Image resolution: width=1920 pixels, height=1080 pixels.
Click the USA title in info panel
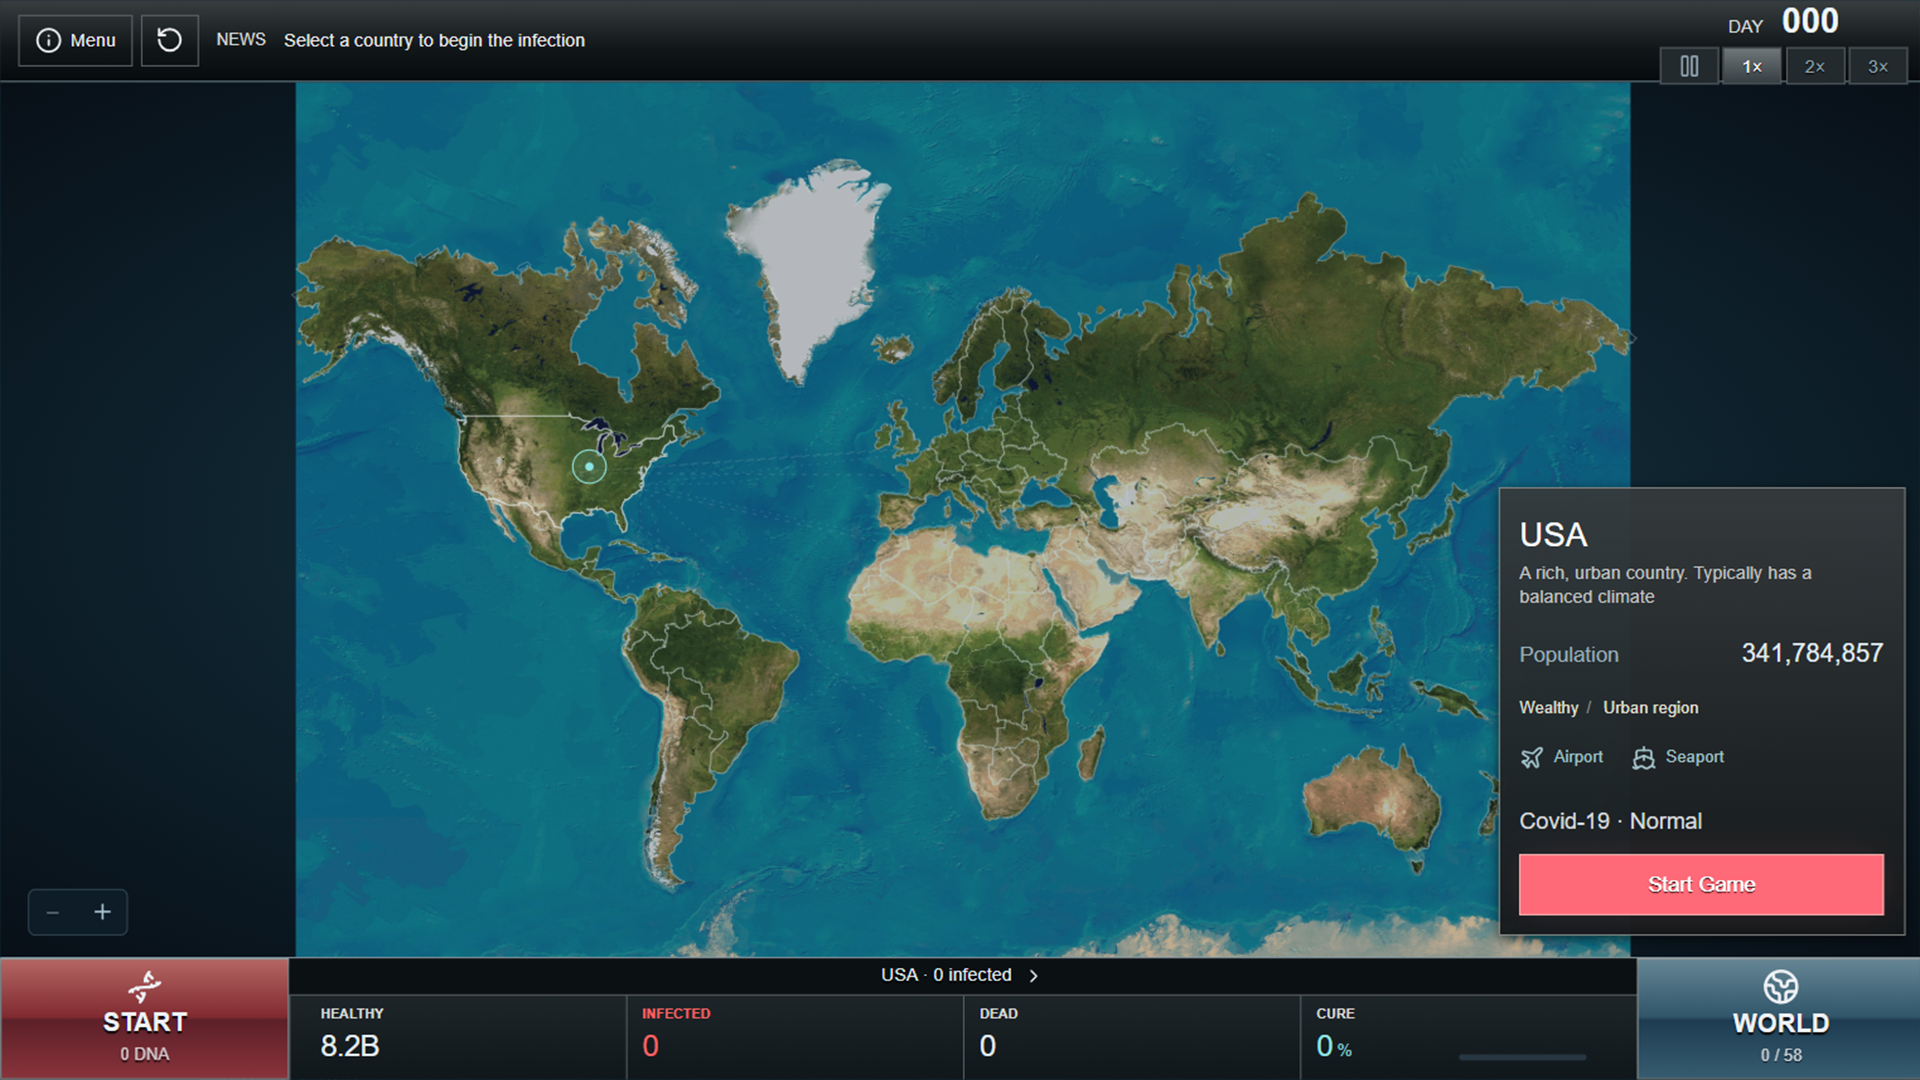(1553, 535)
